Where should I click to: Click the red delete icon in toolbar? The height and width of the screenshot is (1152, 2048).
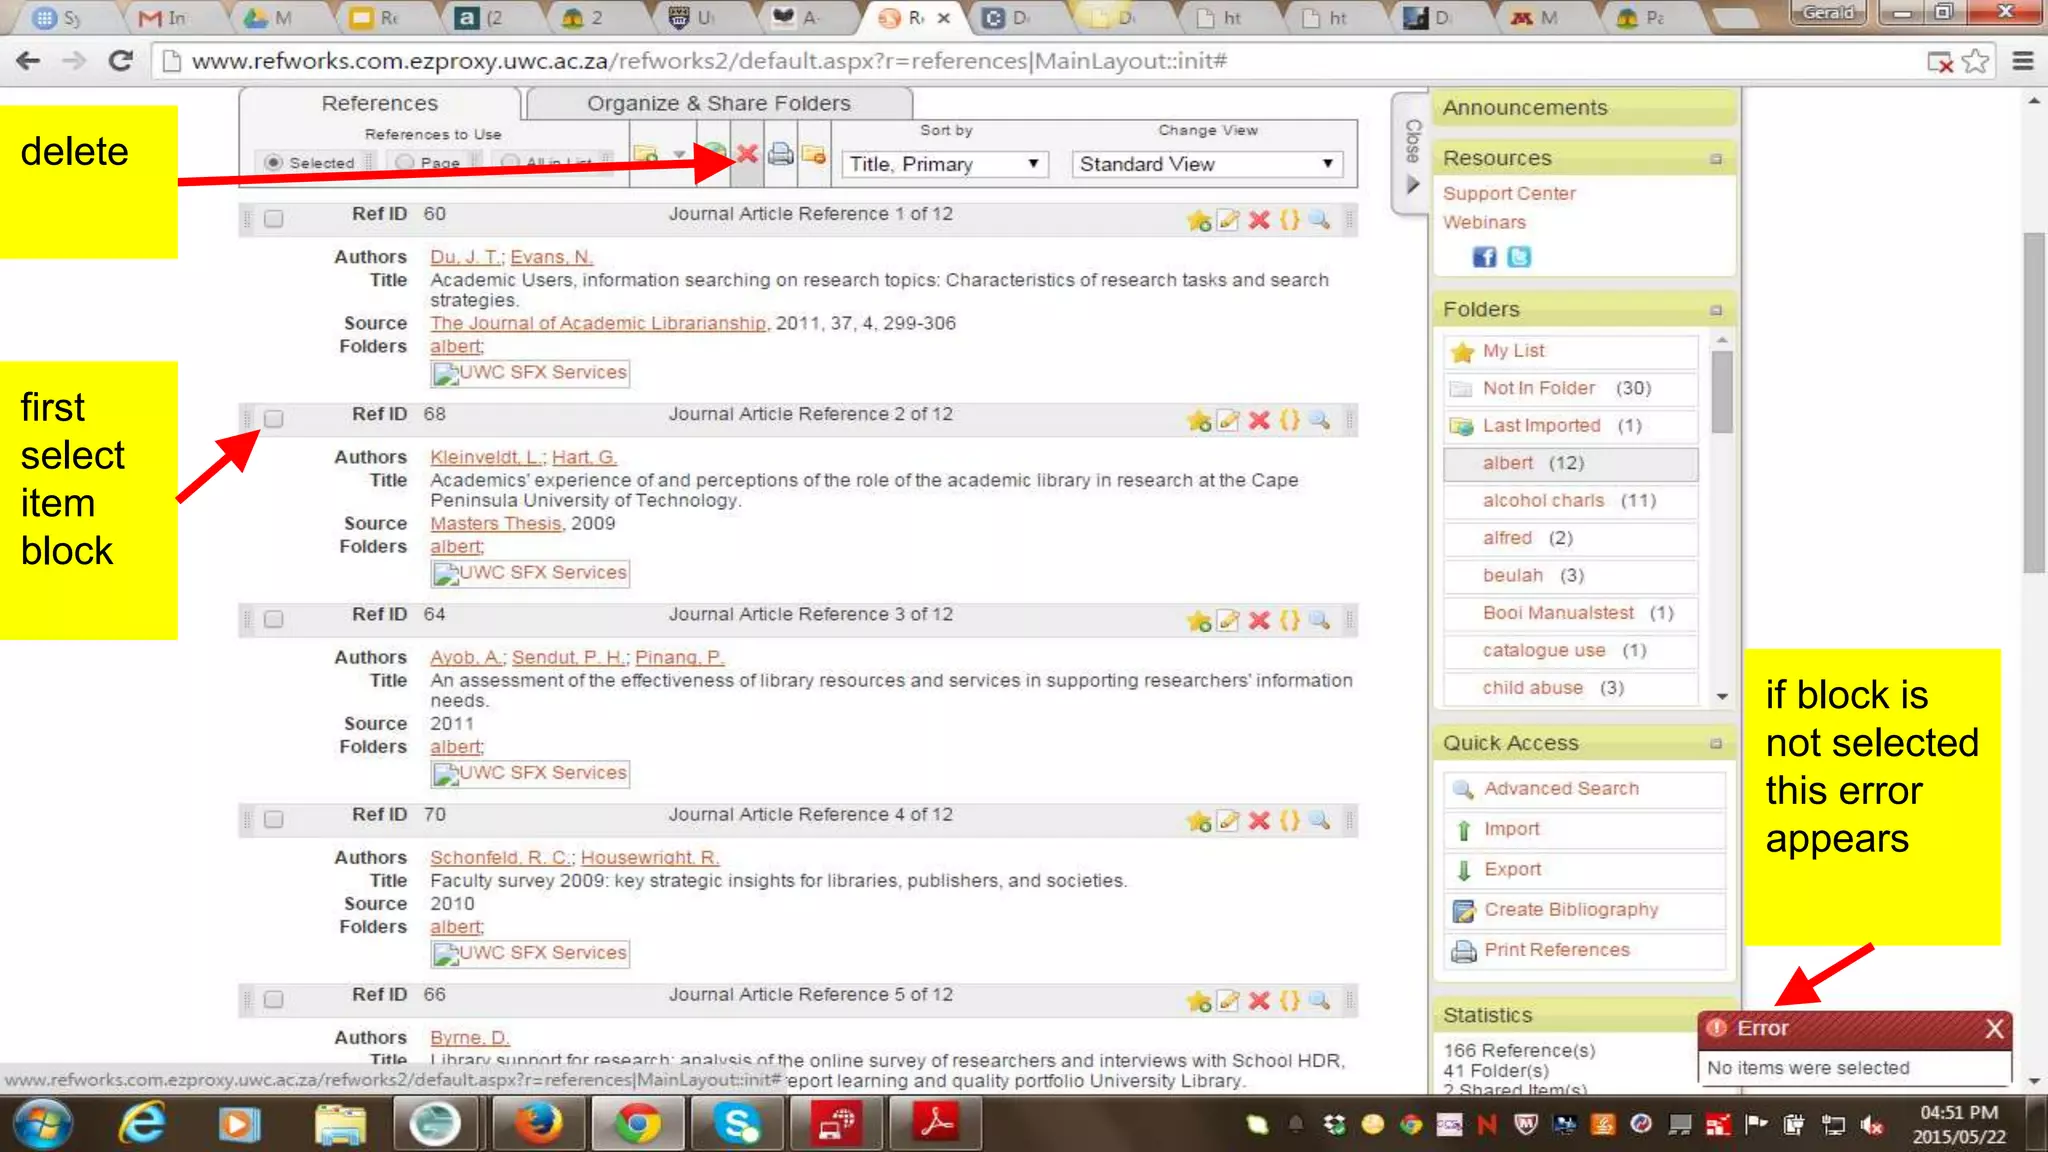click(x=746, y=154)
